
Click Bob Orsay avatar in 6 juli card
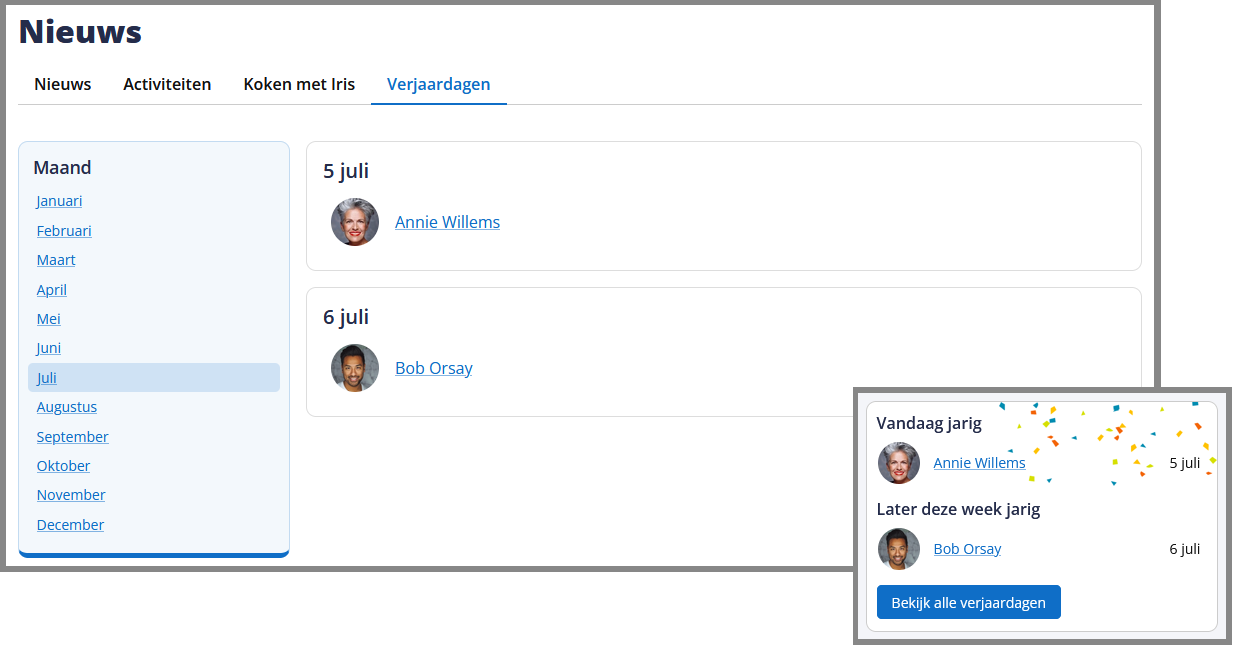[355, 368]
